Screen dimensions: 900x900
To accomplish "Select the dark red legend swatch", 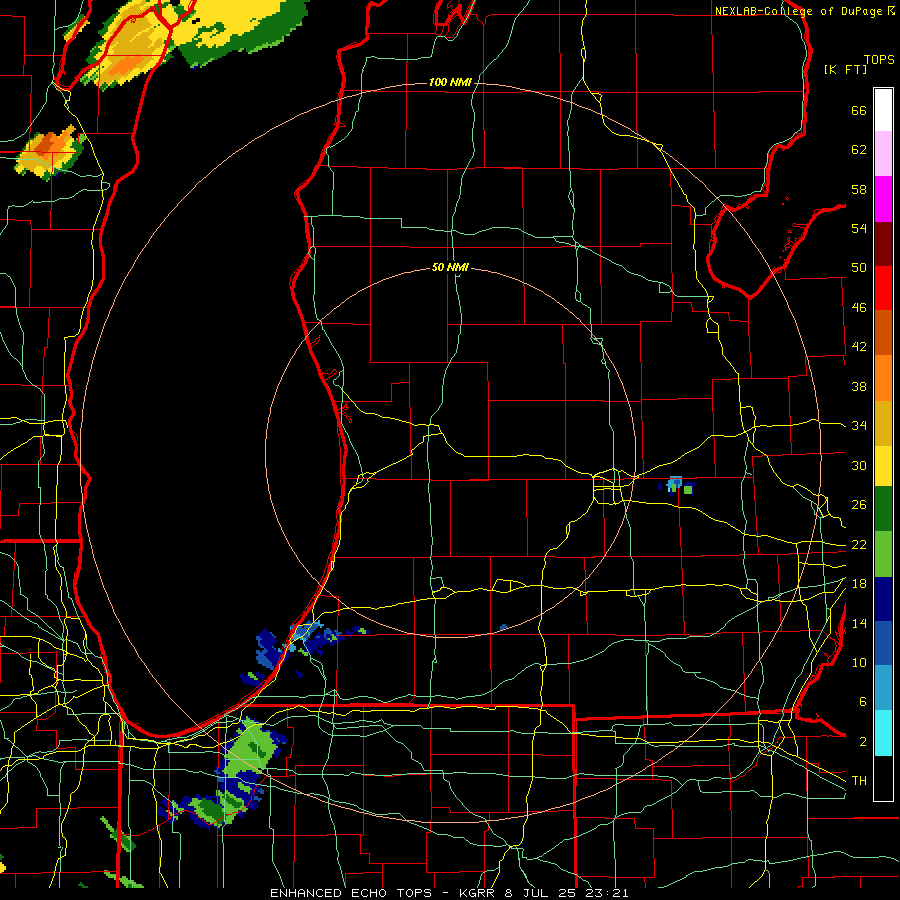I will 883,243.
